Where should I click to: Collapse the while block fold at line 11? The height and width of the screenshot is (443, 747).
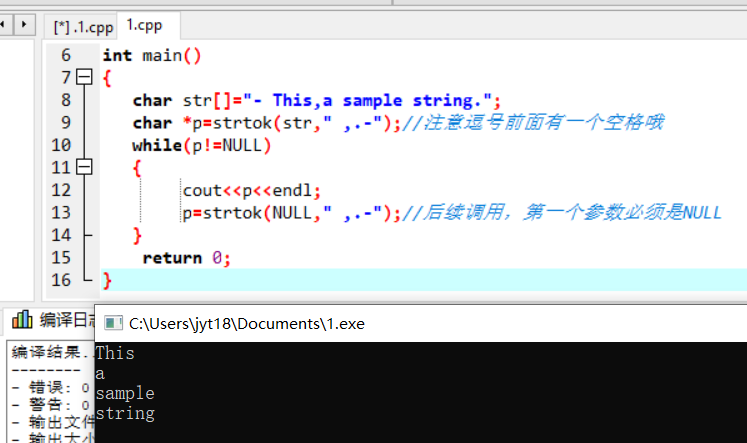coord(84,167)
